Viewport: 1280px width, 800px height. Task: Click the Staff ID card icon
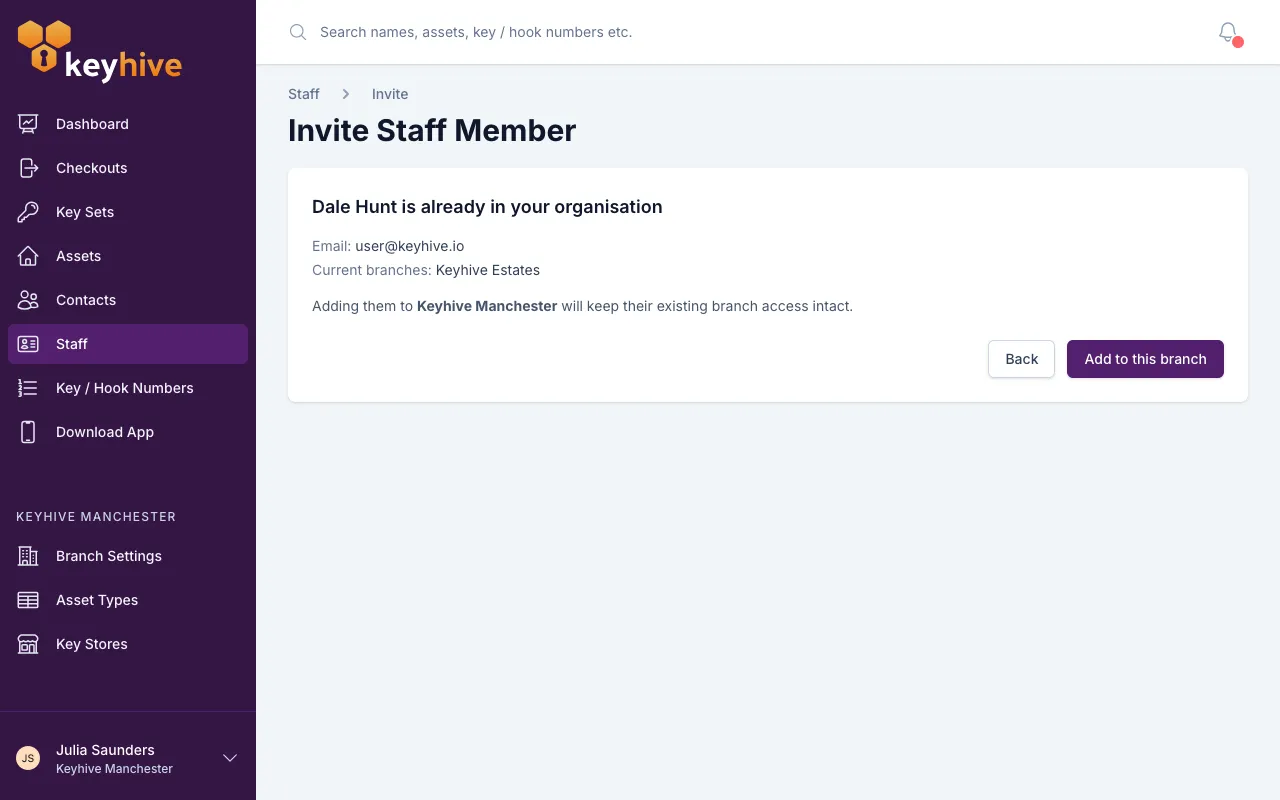pos(28,344)
